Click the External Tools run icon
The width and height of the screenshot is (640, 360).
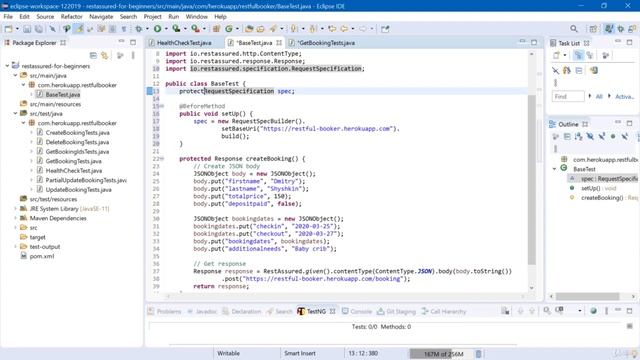point(196,29)
